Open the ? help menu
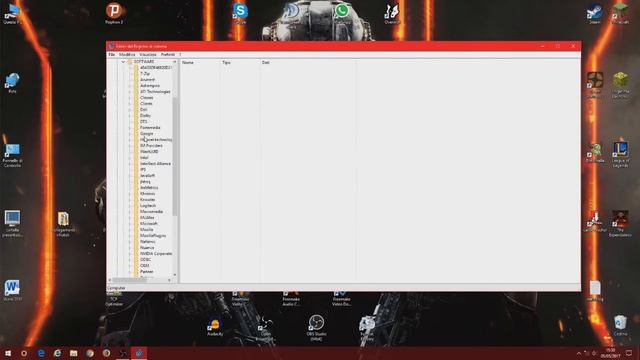This screenshot has width=640, height=360. click(x=180, y=54)
